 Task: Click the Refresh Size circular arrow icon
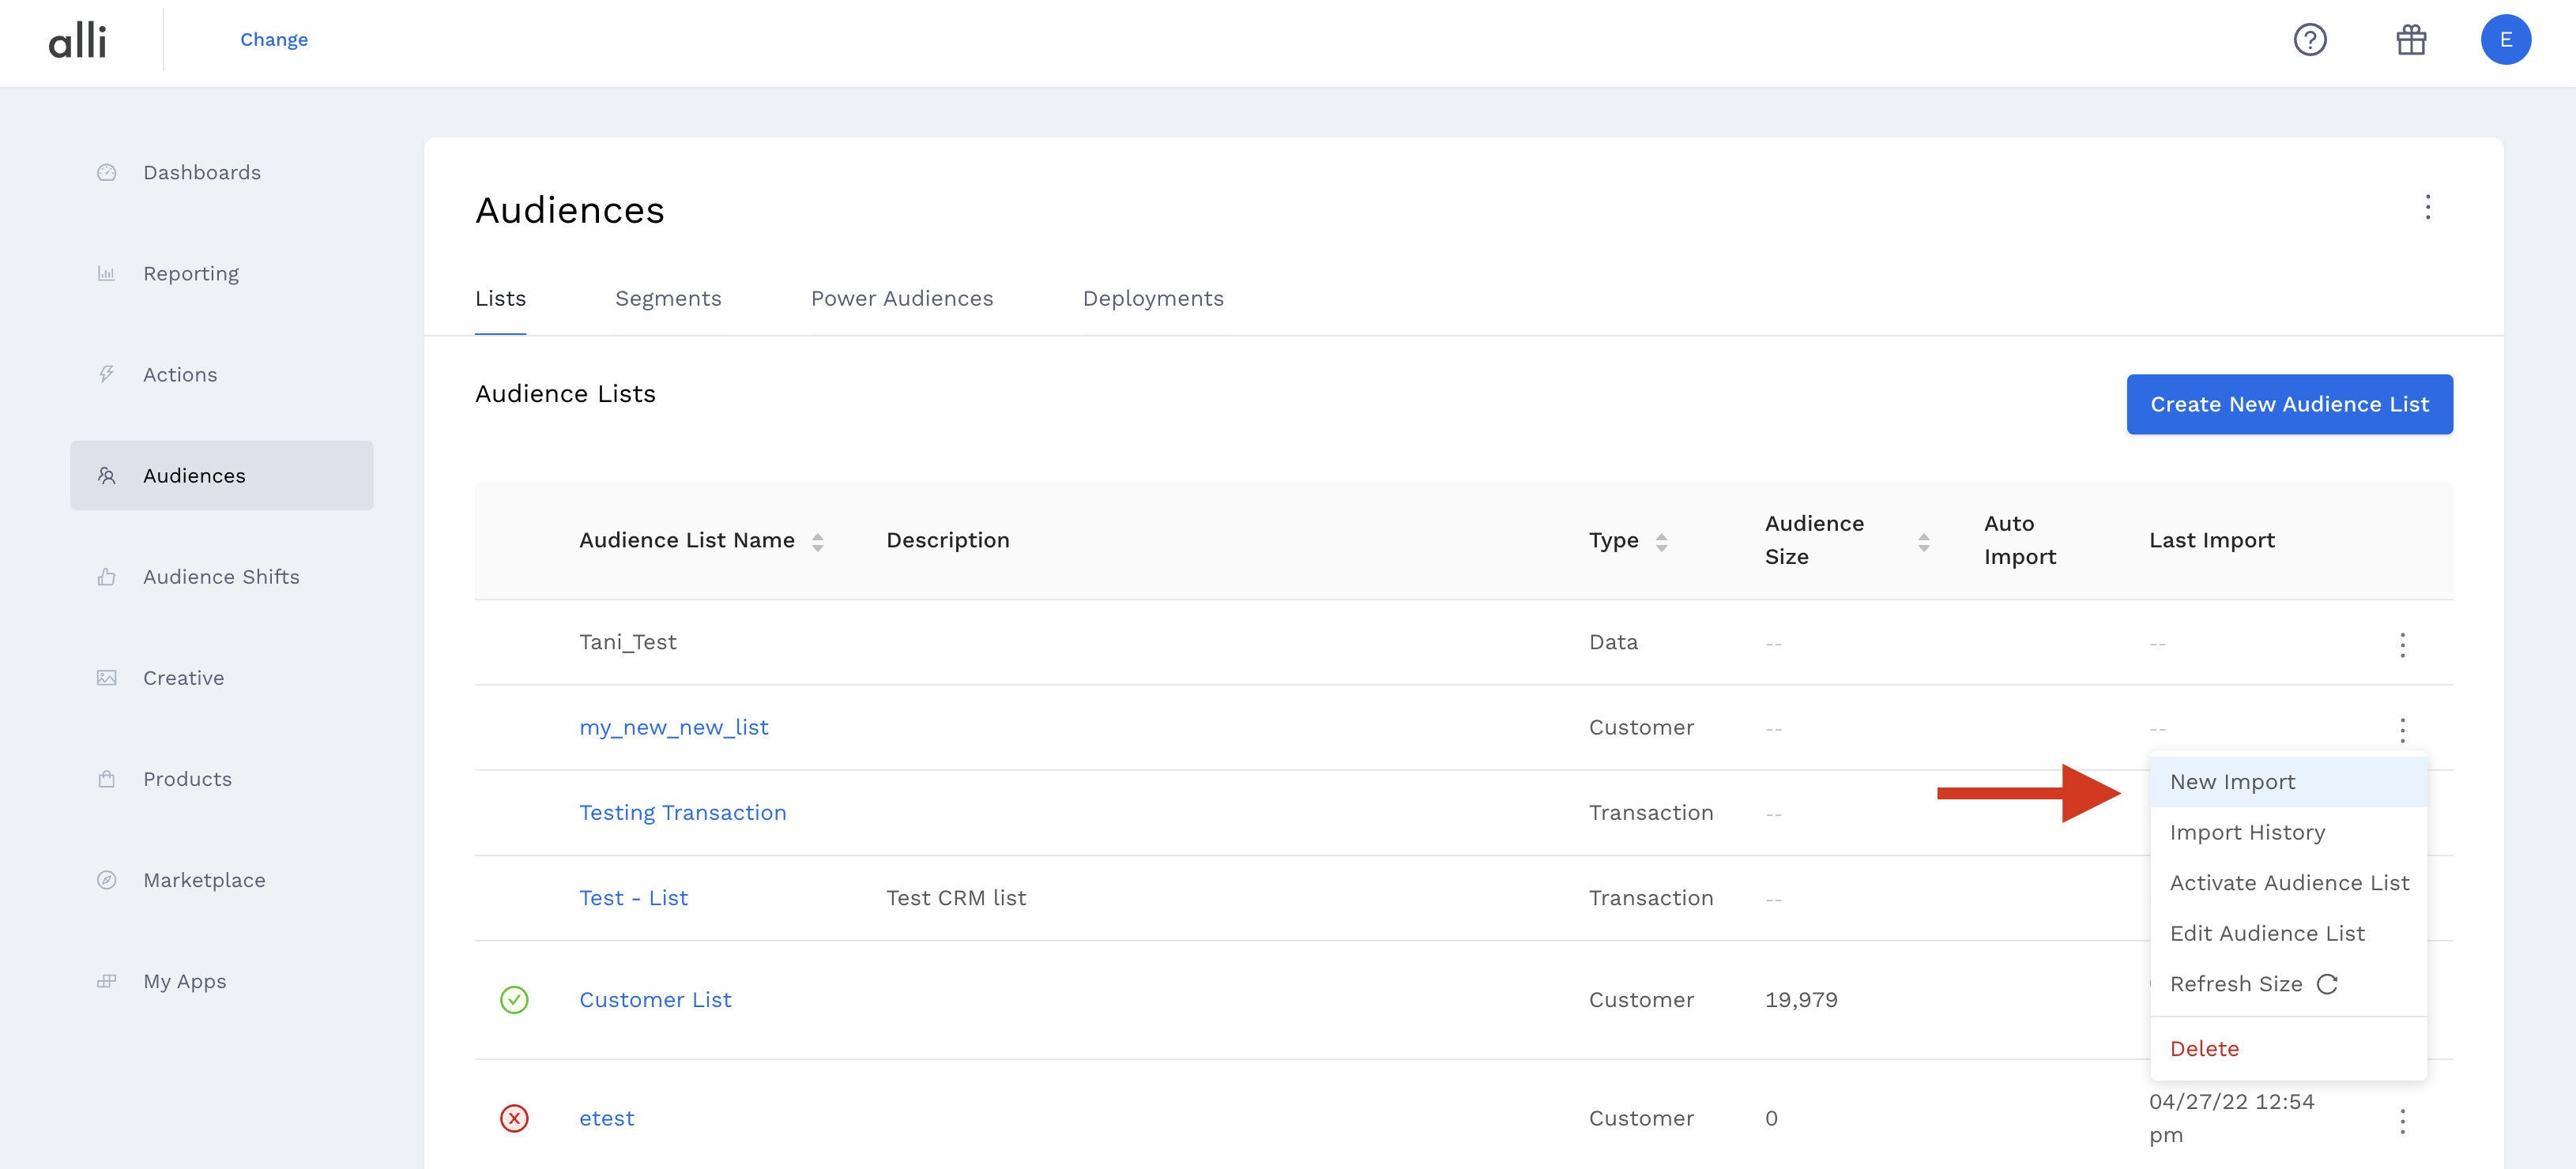point(2327,984)
